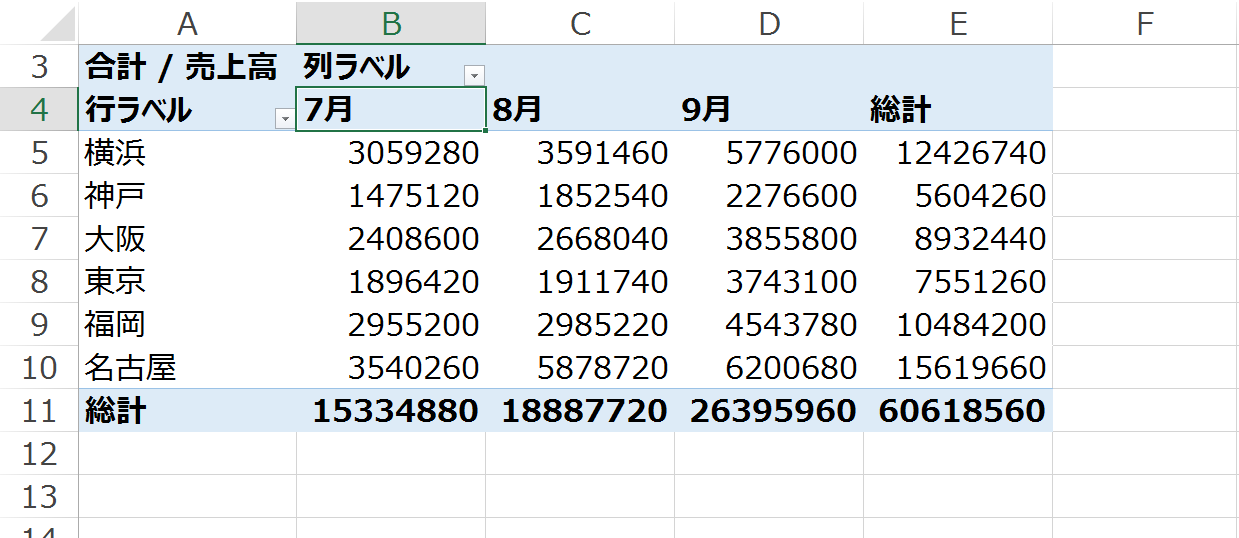
Task: Click cell with value 1852540
Action: (580, 196)
